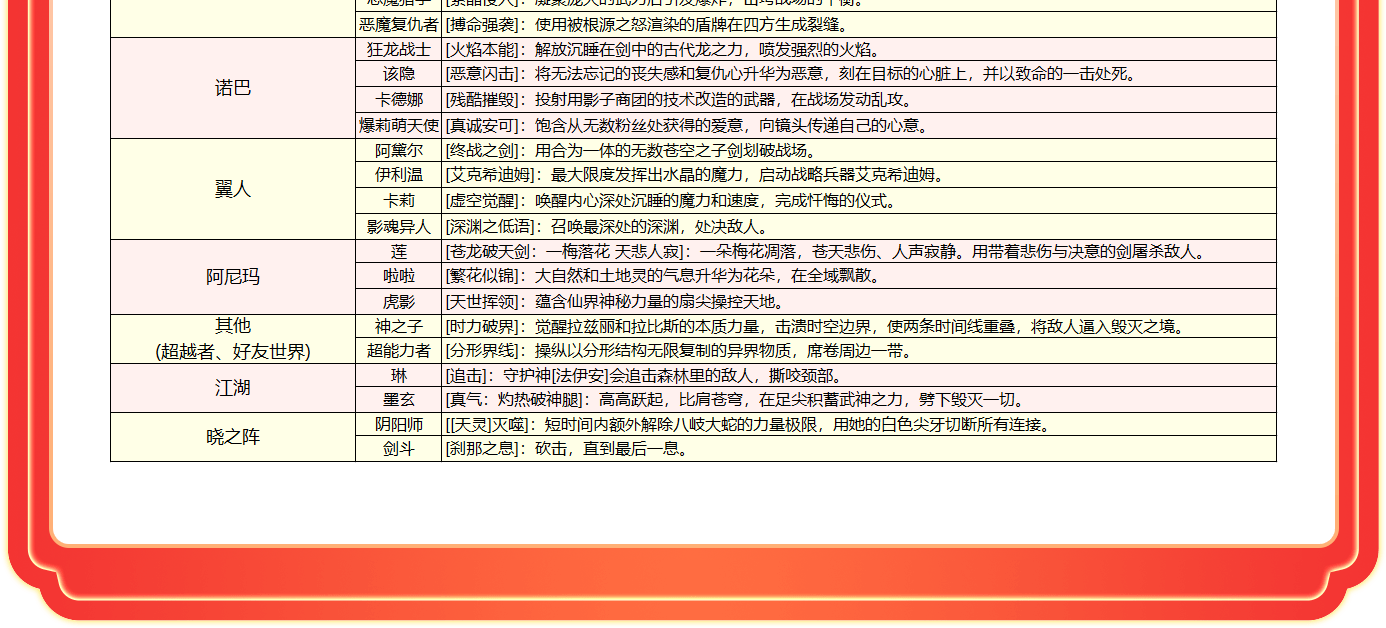Select the 江湖 group cell

(x=233, y=388)
